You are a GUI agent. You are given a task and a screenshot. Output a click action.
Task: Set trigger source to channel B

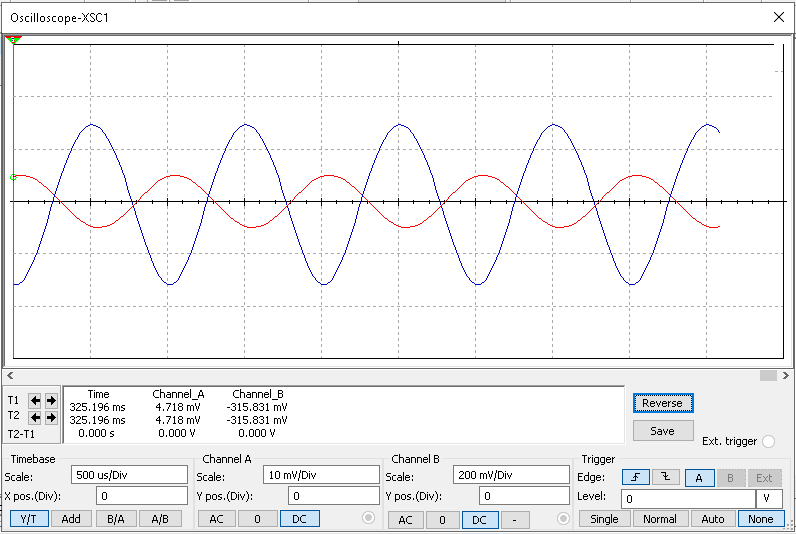[731, 478]
